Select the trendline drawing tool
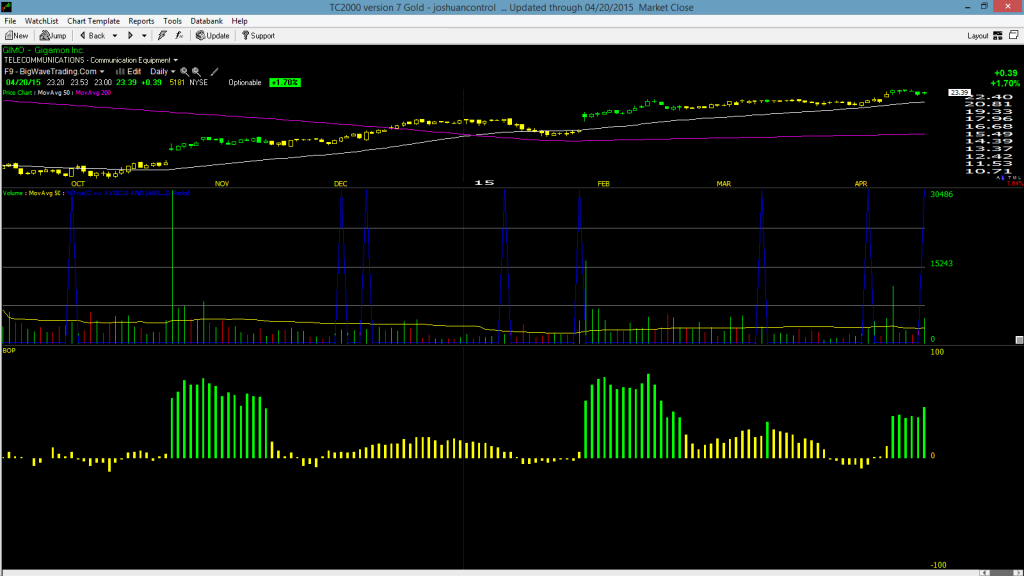This screenshot has width=1024, height=576. tap(214, 72)
